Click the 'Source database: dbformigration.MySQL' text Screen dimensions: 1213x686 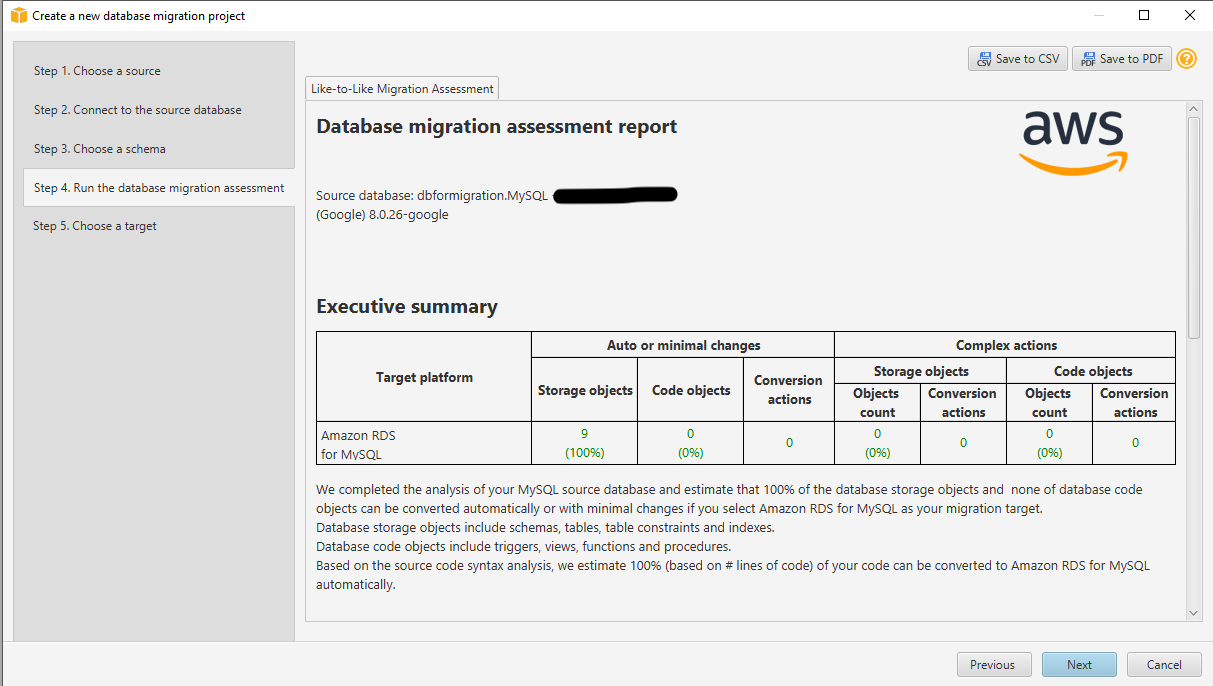(432, 196)
